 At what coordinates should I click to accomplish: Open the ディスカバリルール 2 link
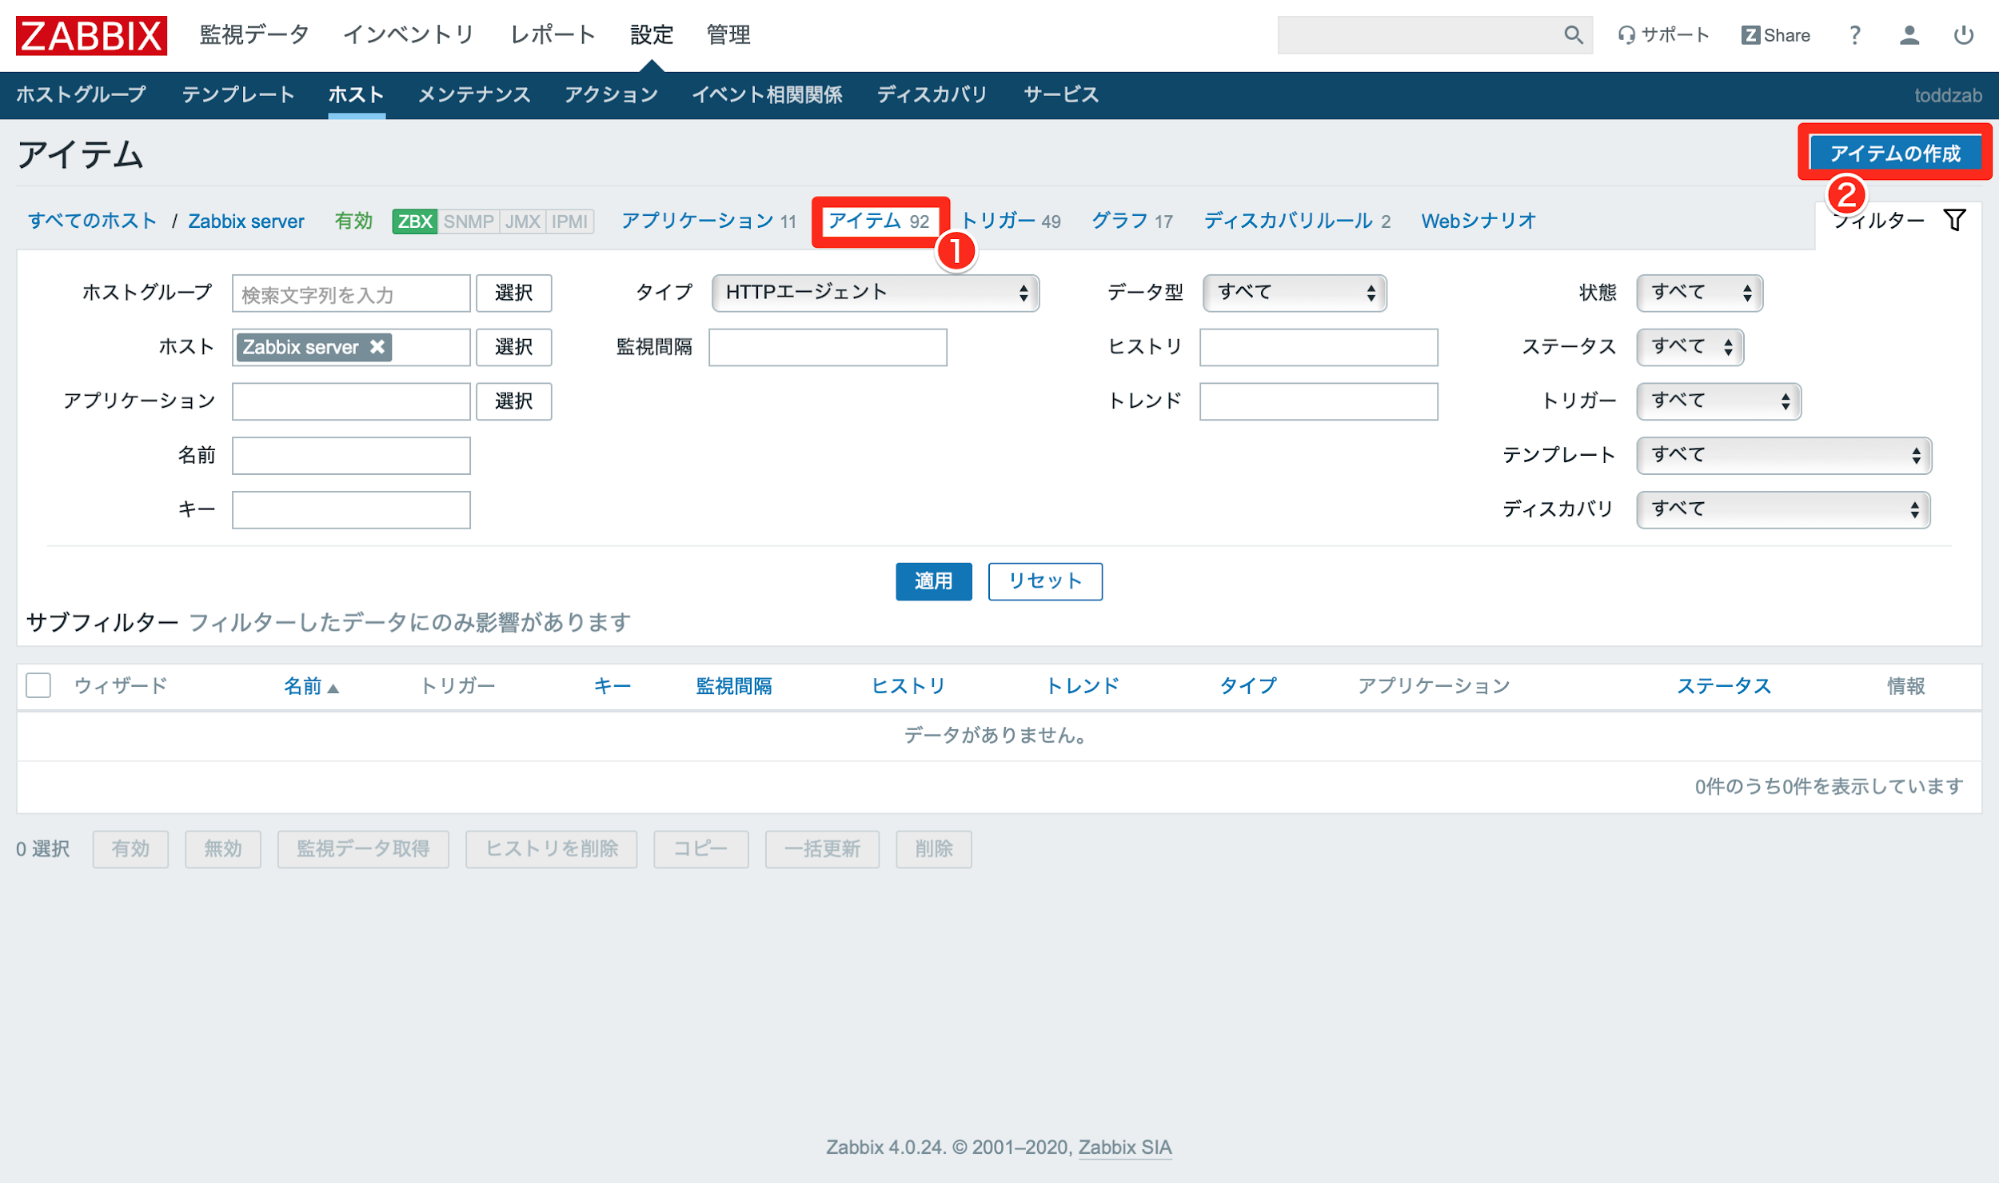point(1297,221)
